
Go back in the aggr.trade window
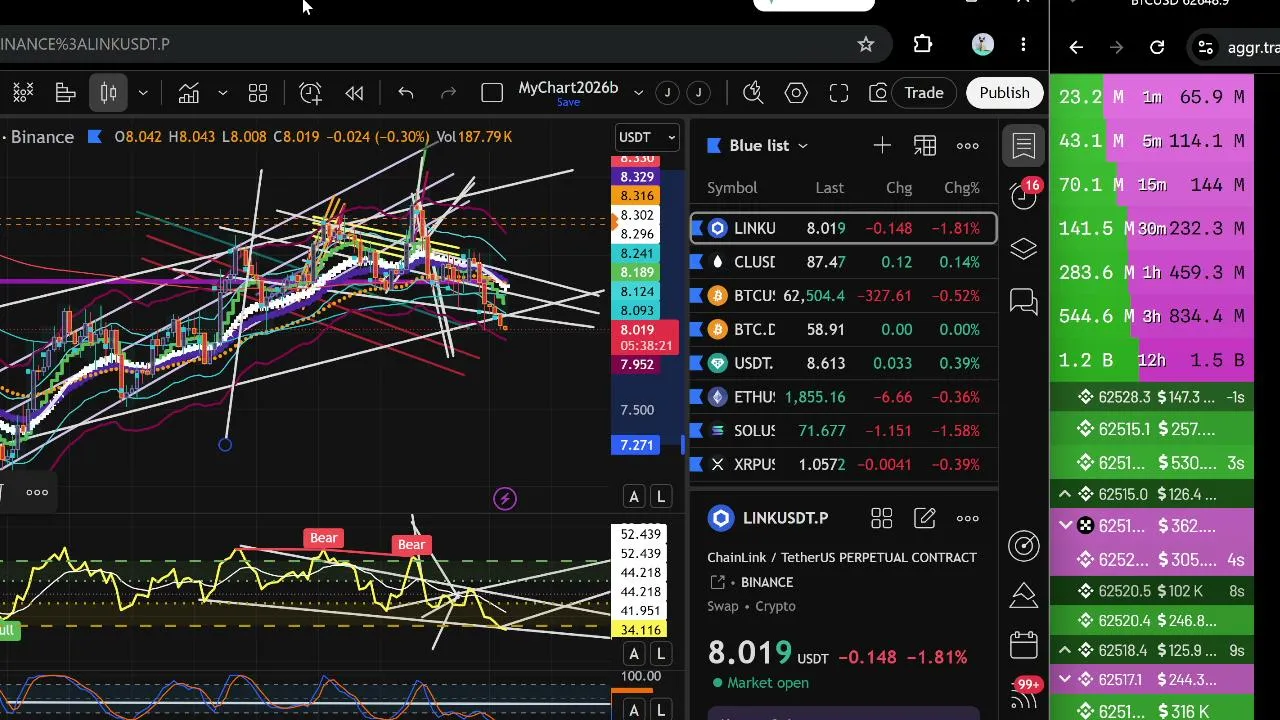point(1076,47)
